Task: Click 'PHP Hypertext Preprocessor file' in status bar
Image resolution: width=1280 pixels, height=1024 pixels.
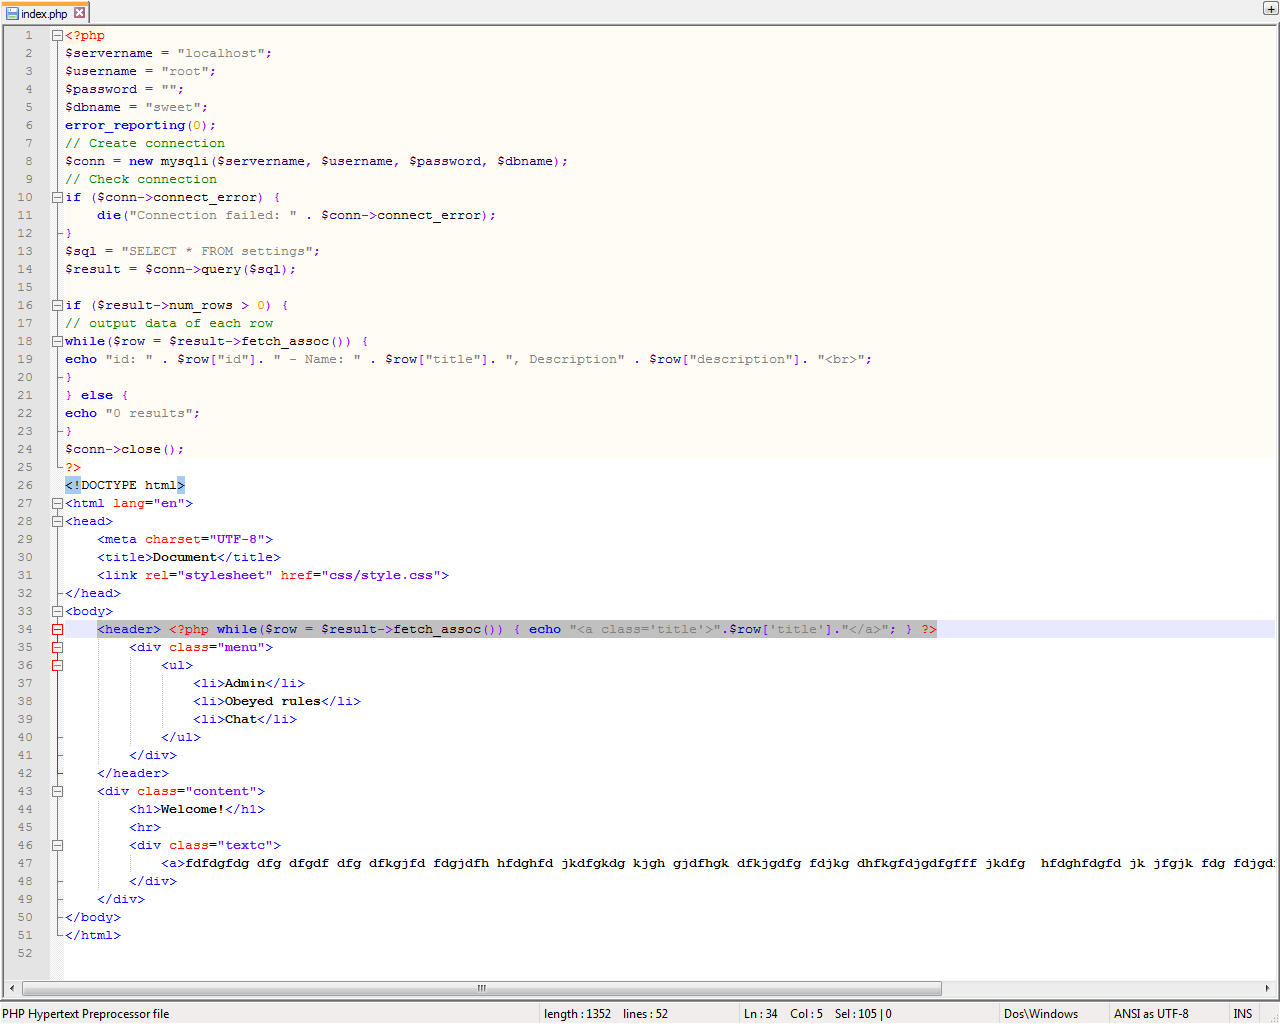Action: point(86,1013)
